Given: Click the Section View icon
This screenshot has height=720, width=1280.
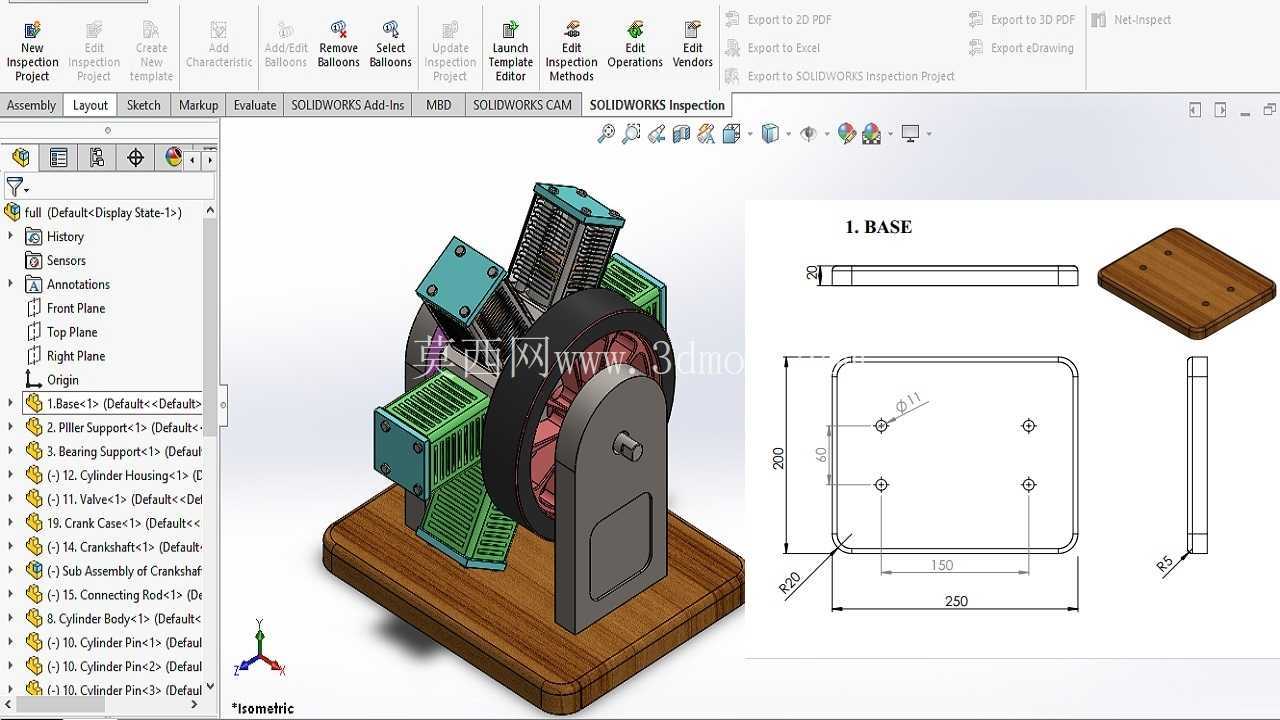Looking at the screenshot, I should pos(681,133).
